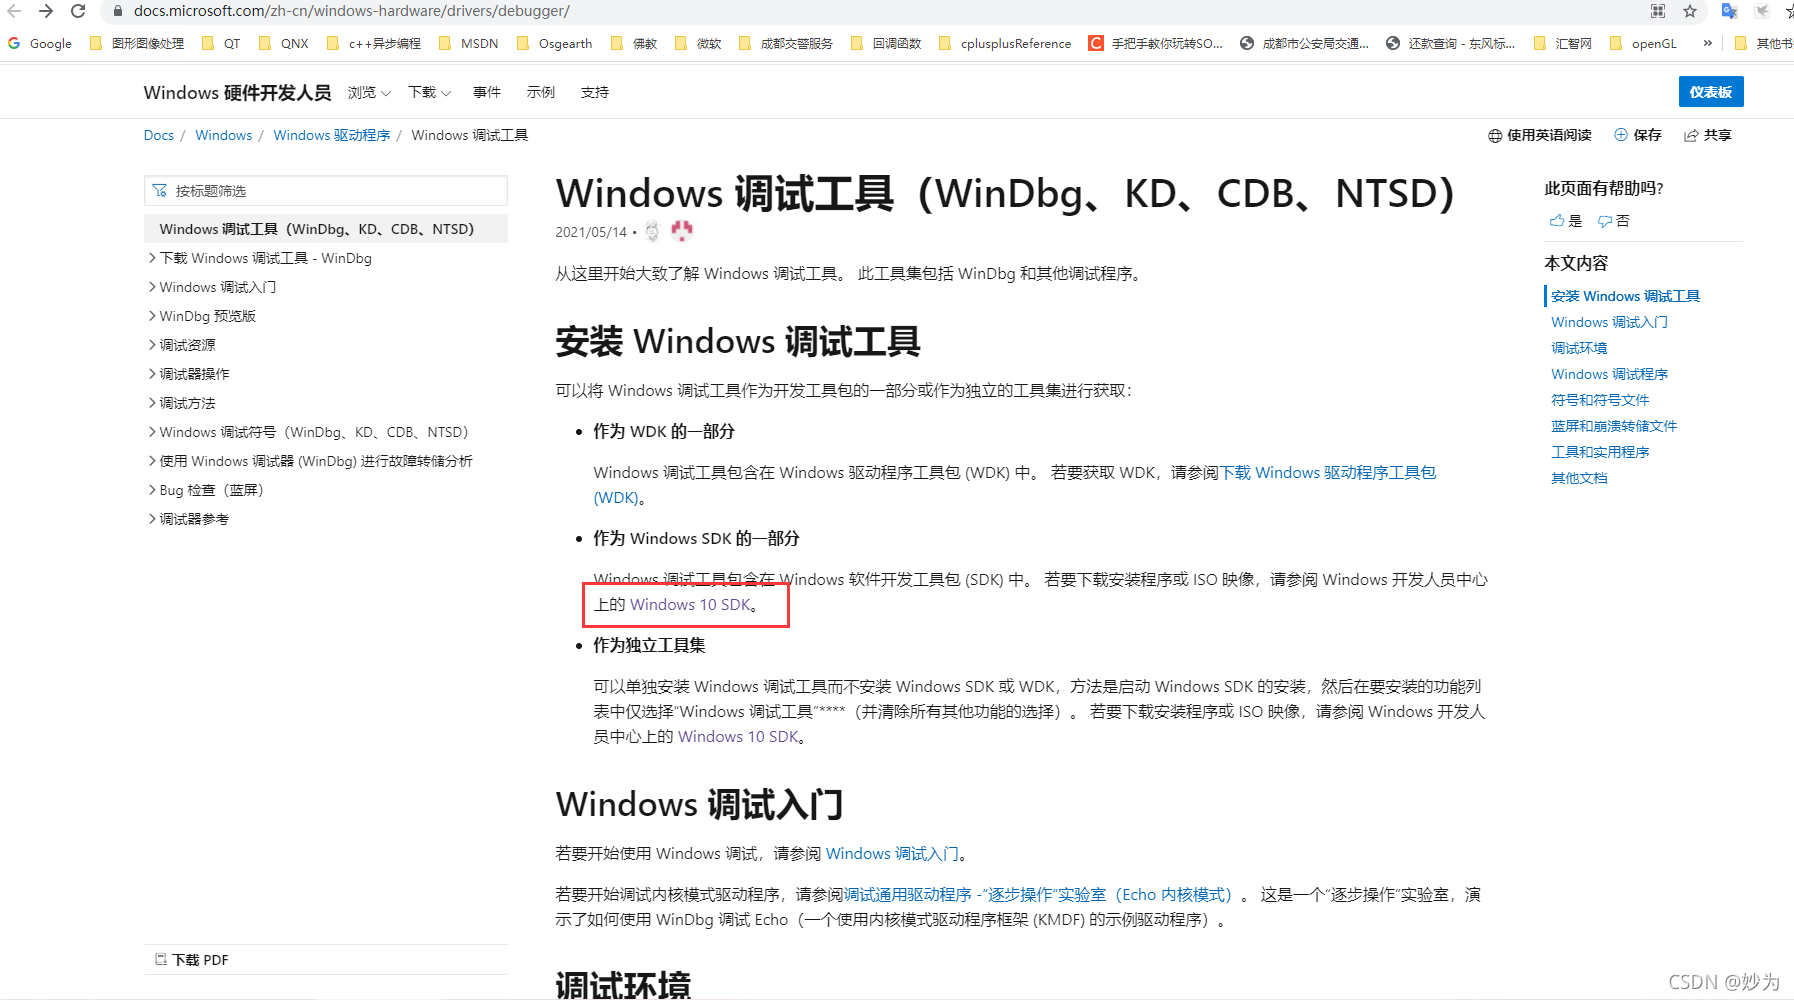Open the Osgearth bookmark folder
Image resolution: width=1794 pixels, height=1000 pixels.
554,43
